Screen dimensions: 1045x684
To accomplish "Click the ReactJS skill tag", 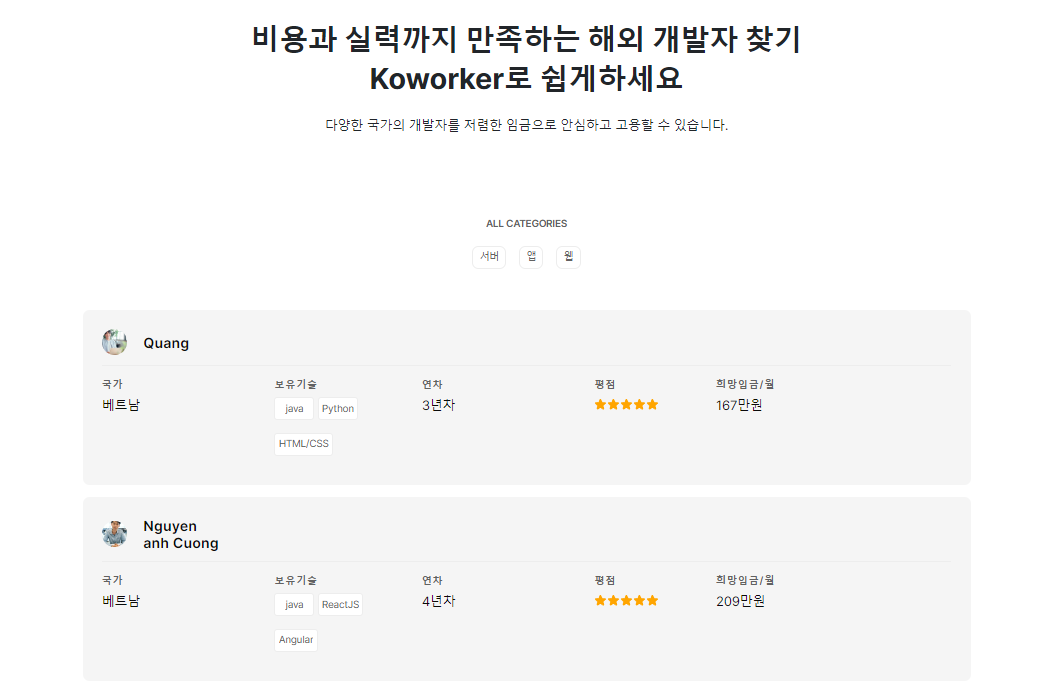I will click(x=341, y=605).
